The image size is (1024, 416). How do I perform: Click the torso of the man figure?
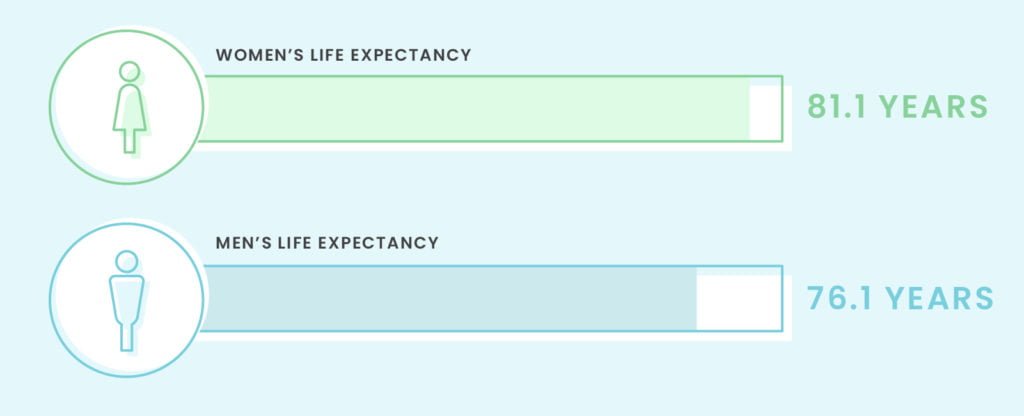pyautogui.click(x=126, y=297)
